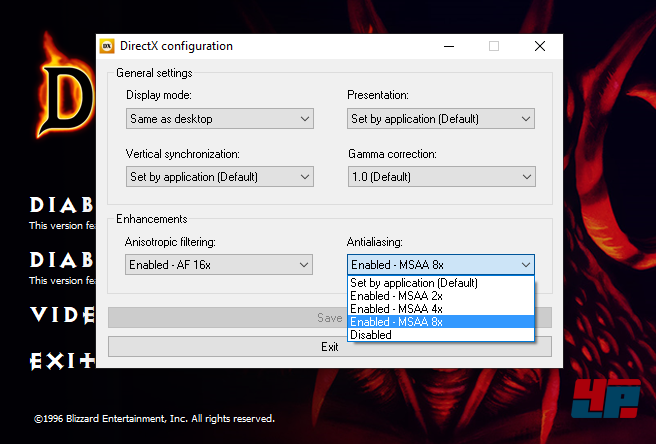Expand the Presentation combo box
The image size is (656, 444).
pyautogui.click(x=440, y=119)
